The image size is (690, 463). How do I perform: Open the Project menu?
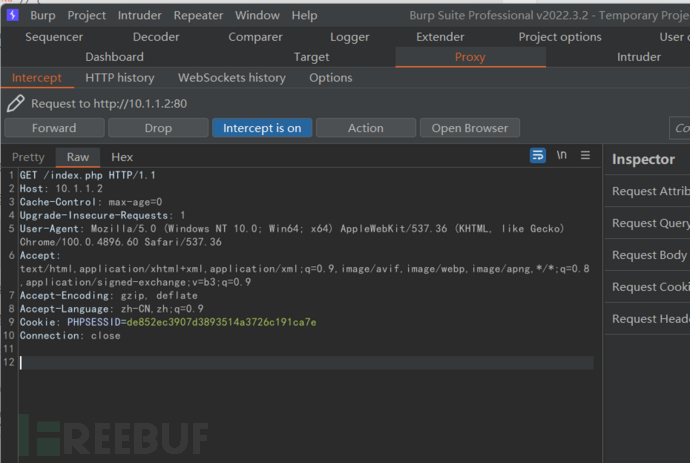click(87, 15)
